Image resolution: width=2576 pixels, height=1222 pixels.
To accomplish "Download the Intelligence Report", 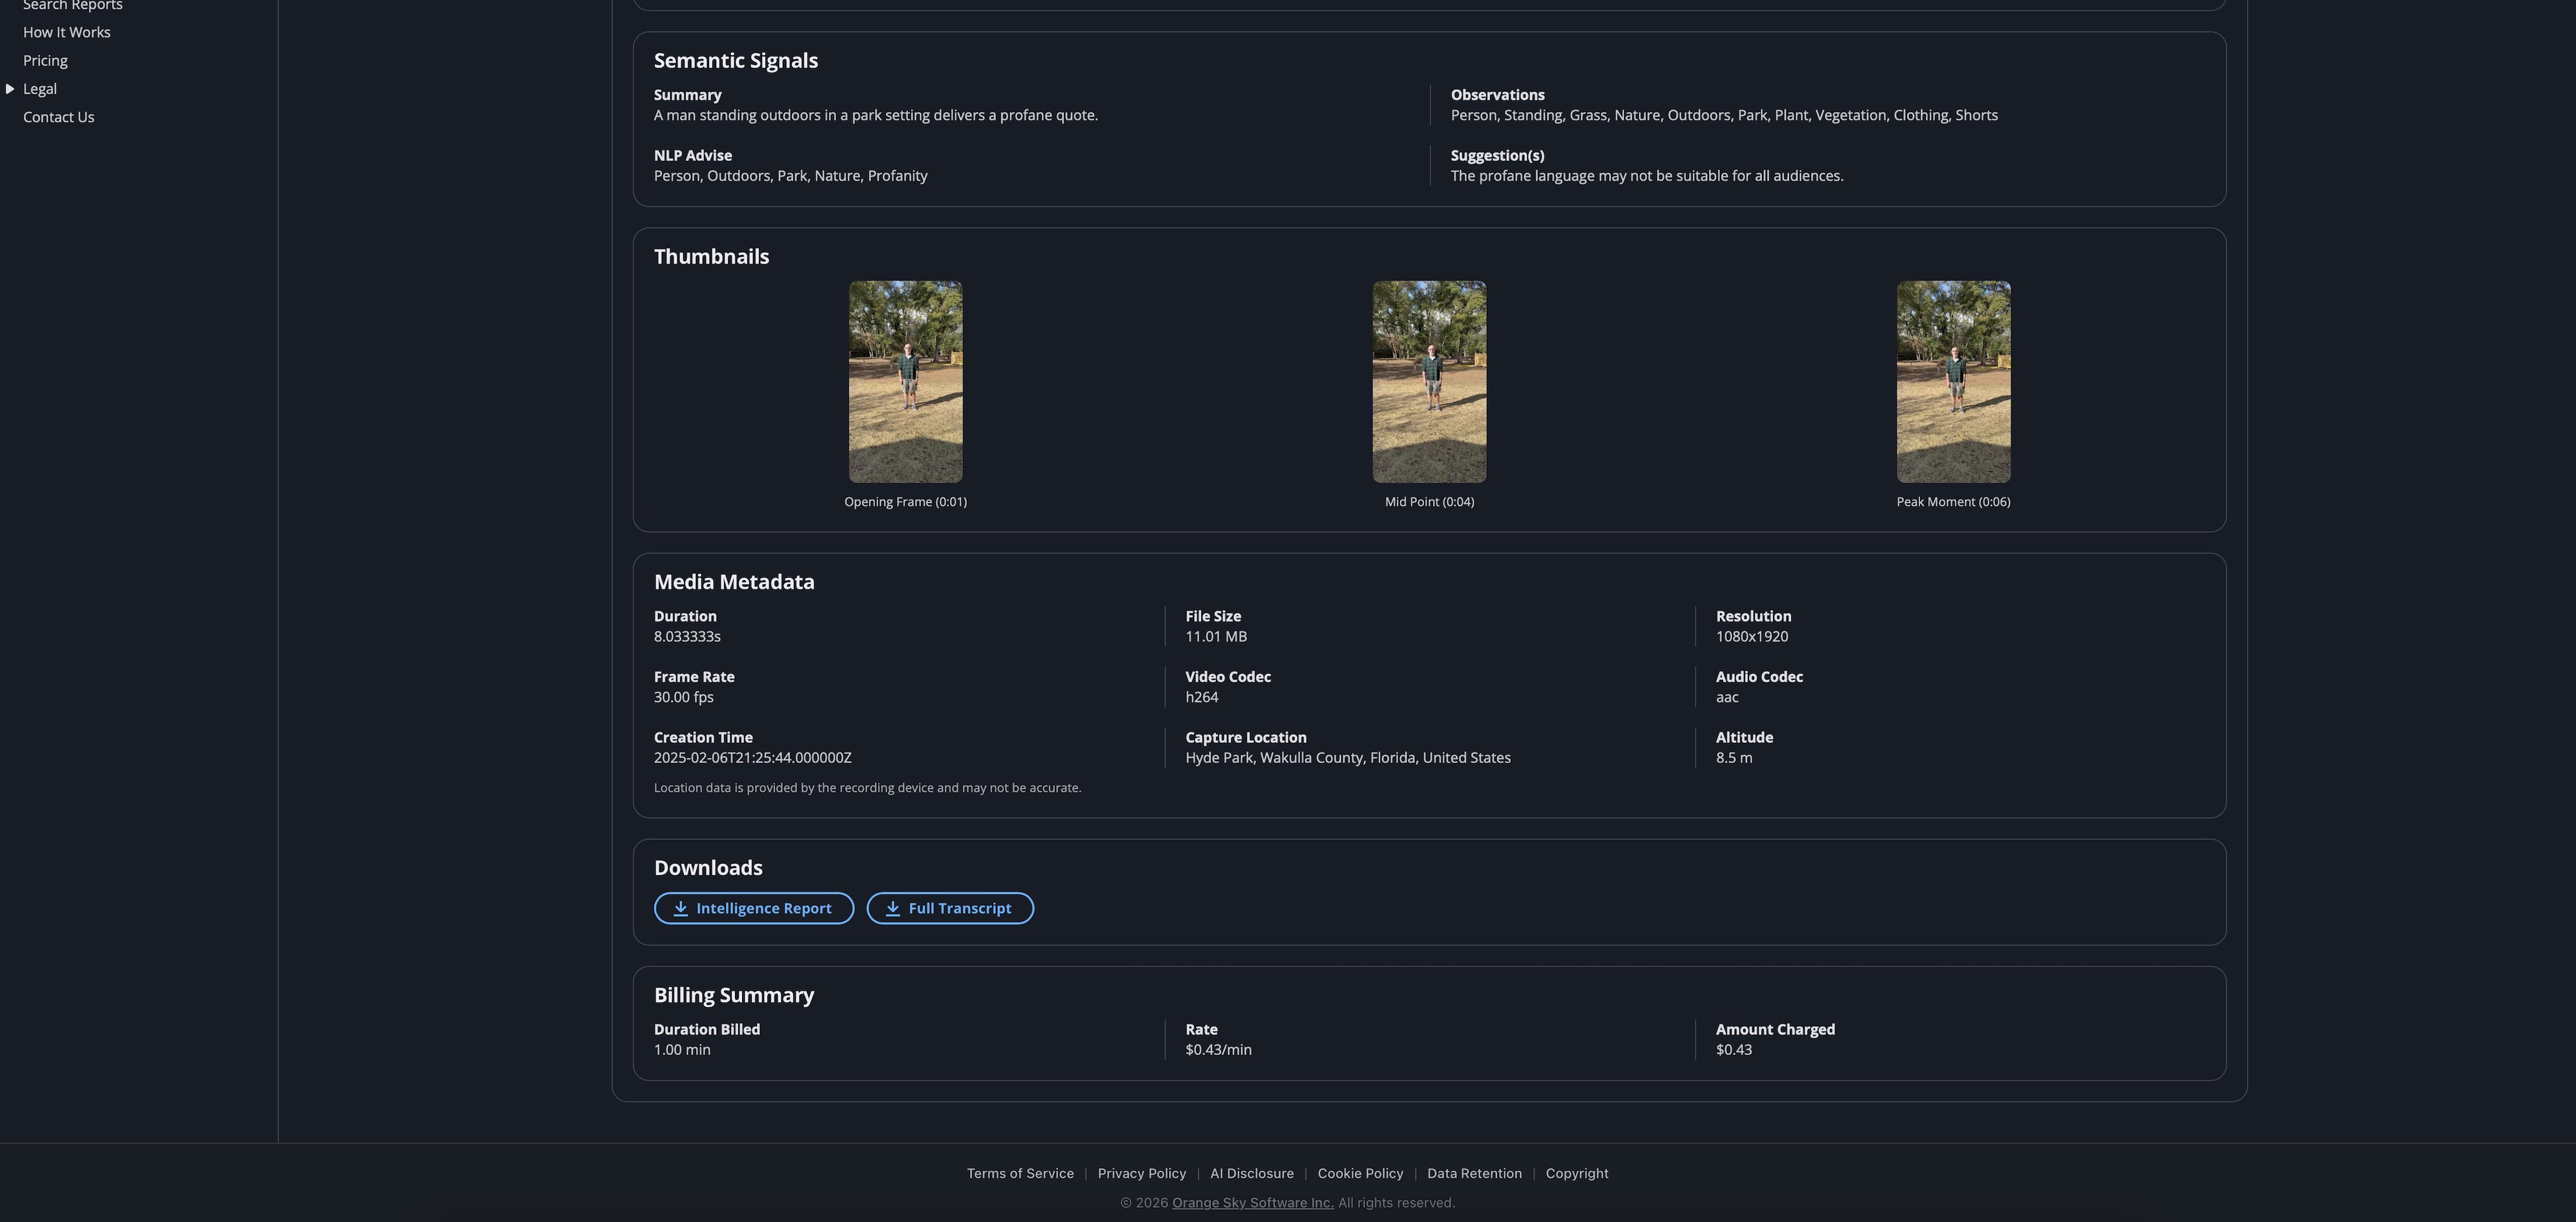I will [754, 908].
